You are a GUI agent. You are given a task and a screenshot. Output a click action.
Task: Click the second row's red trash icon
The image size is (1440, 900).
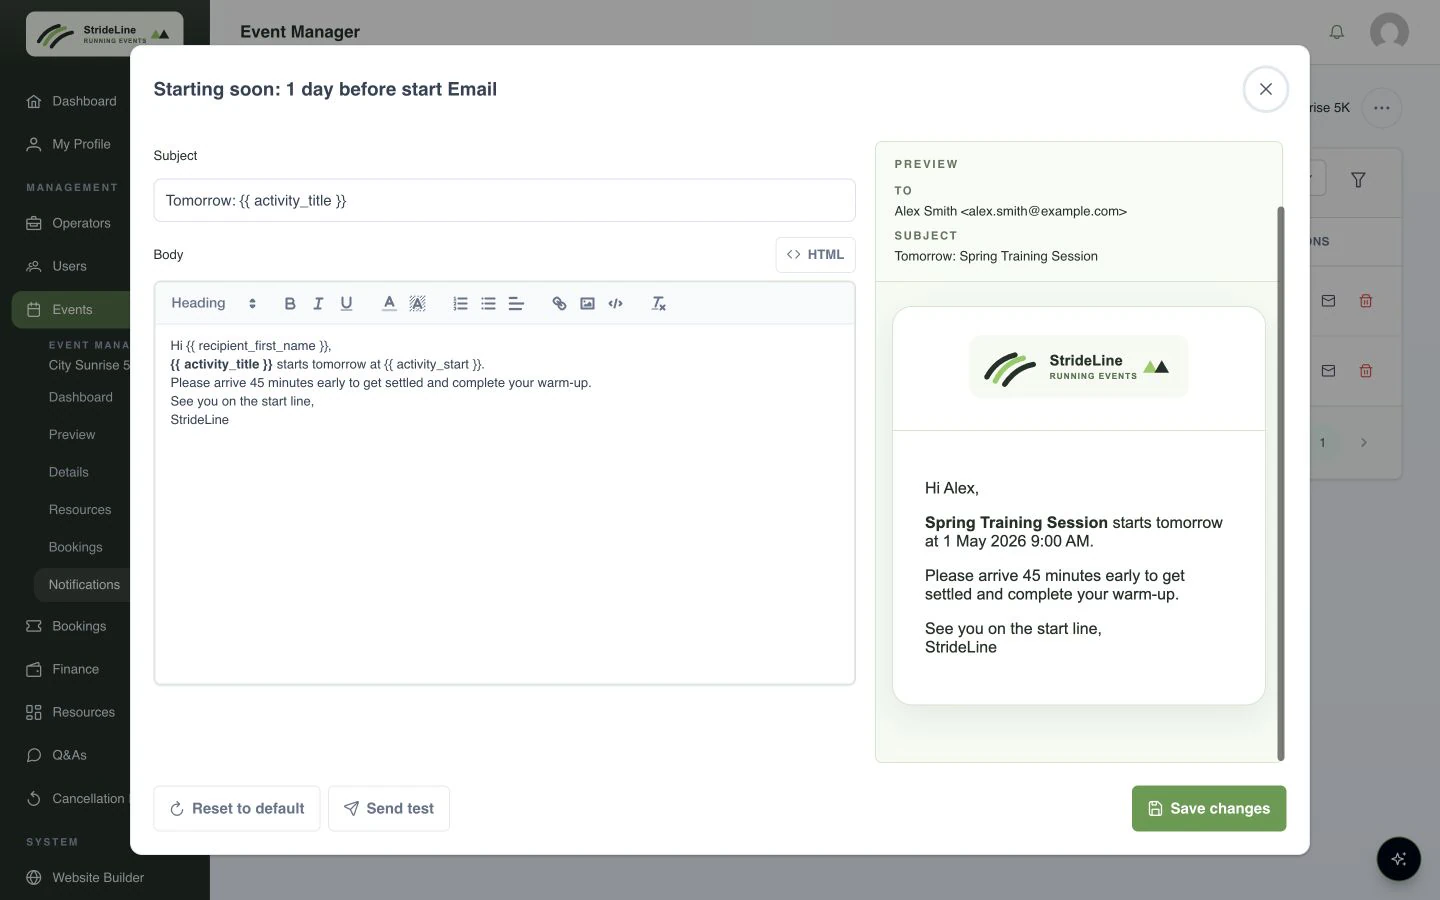coord(1365,370)
